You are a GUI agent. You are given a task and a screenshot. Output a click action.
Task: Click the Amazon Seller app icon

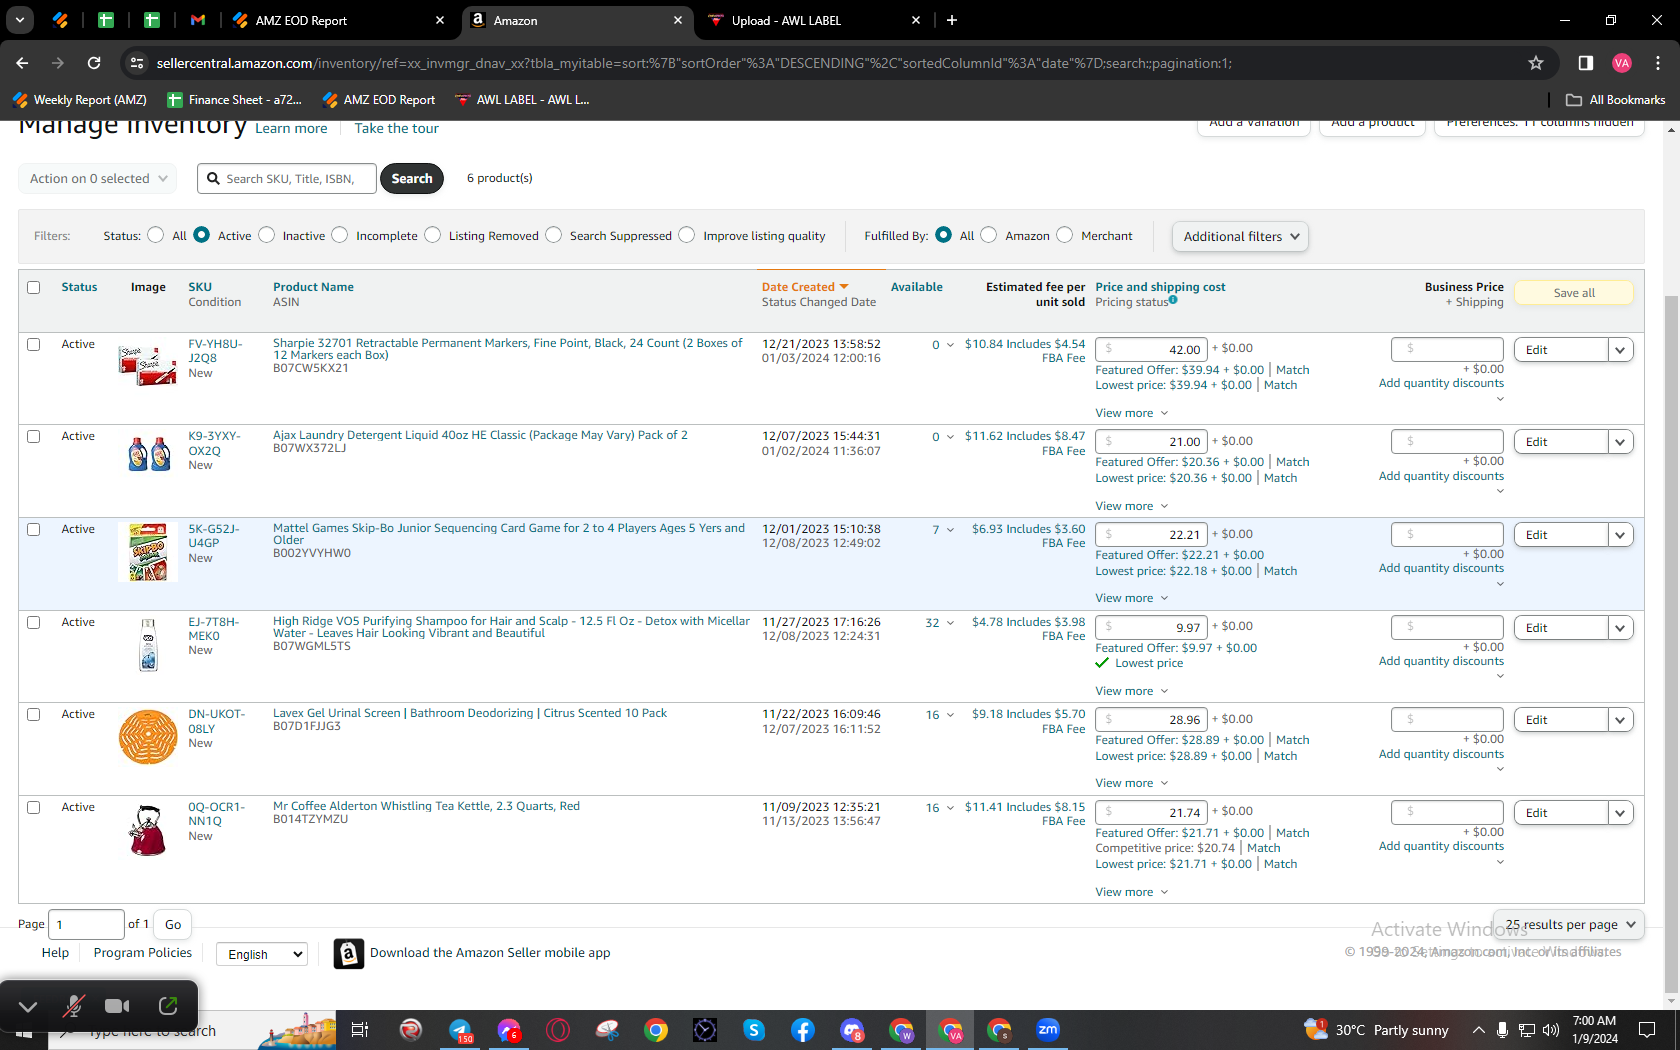(348, 953)
